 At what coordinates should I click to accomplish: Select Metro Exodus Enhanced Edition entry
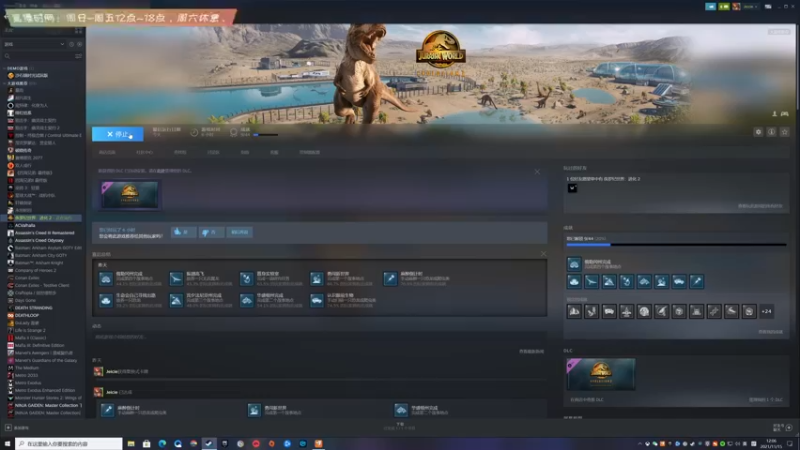[44, 390]
